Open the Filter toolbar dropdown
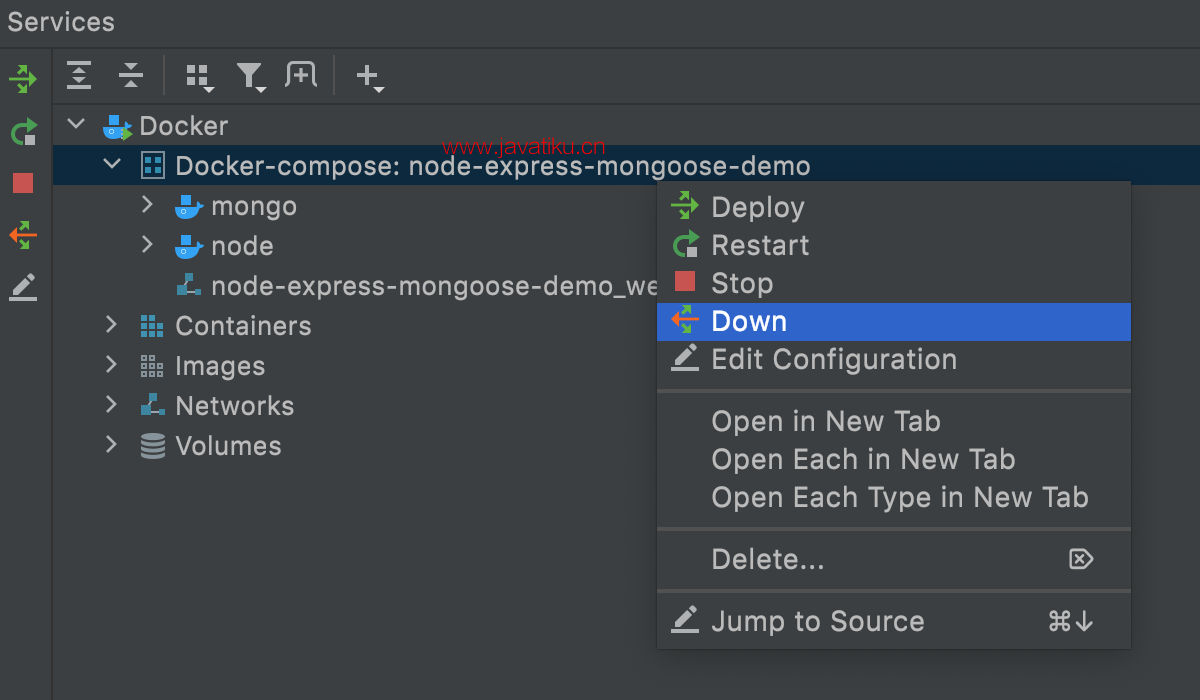The height and width of the screenshot is (700, 1200). [251, 77]
